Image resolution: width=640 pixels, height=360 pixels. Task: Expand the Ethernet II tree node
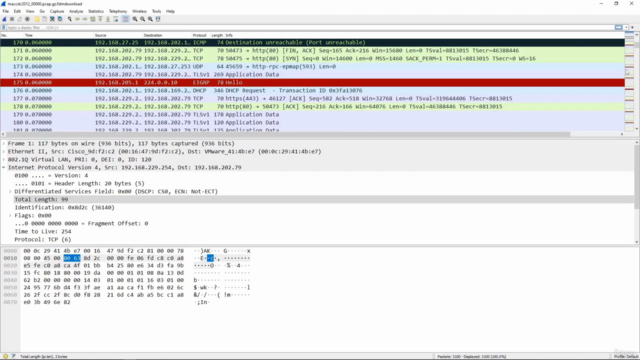(4, 151)
